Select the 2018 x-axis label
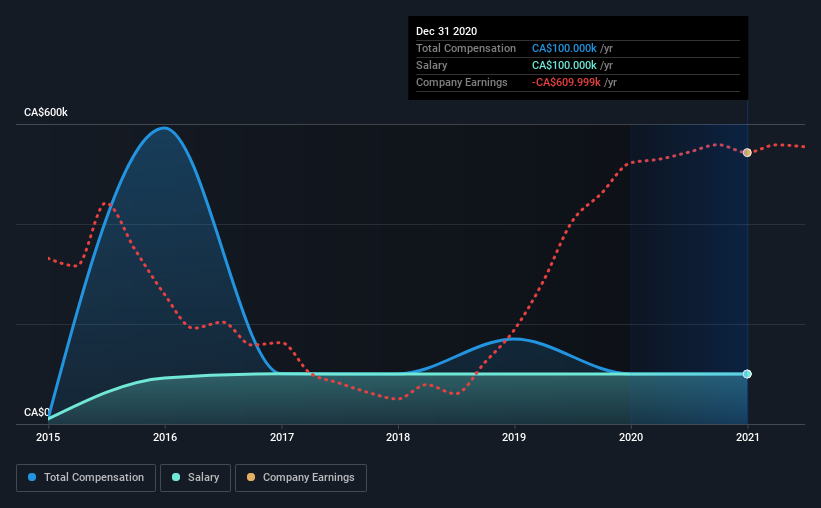Screen dimensions: 821x508 [x=398, y=437]
